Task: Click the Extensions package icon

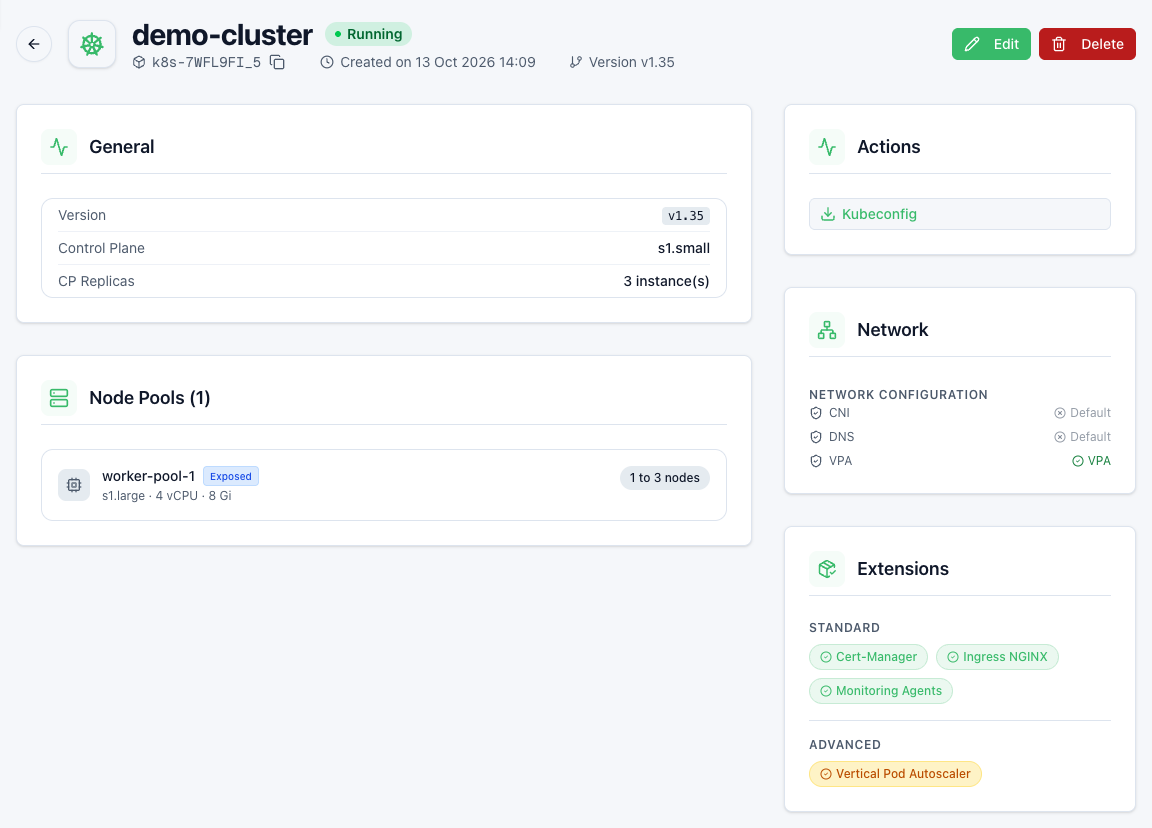Action: point(827,569)
